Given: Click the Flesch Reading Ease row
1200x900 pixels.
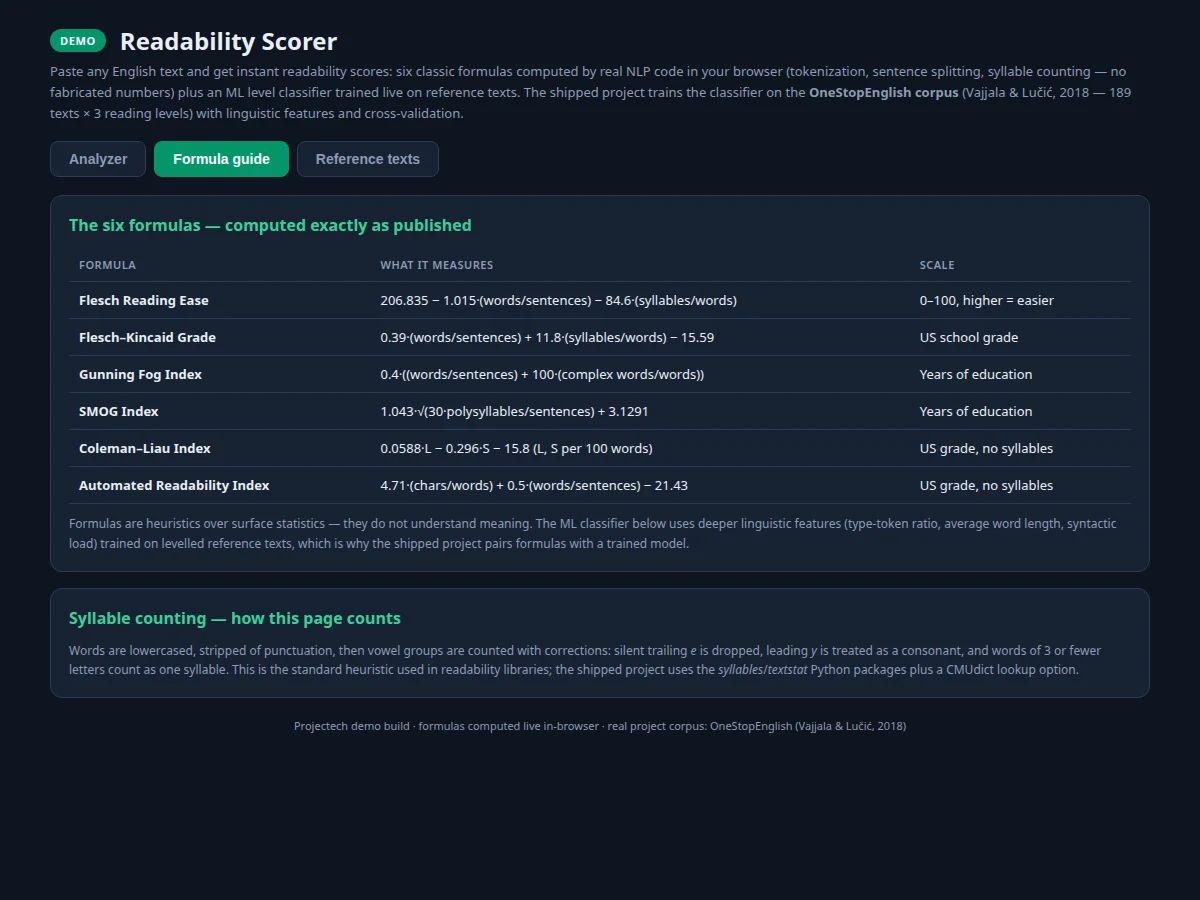Looking at the screenshot, I should pyautogui.click(x=600, y=300).
